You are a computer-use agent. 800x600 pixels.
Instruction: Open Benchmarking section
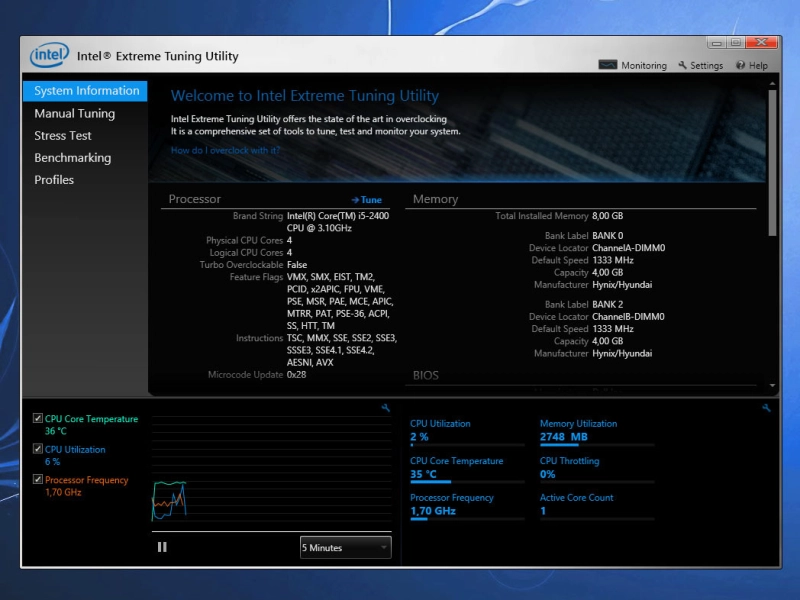(x=72, y=158)
